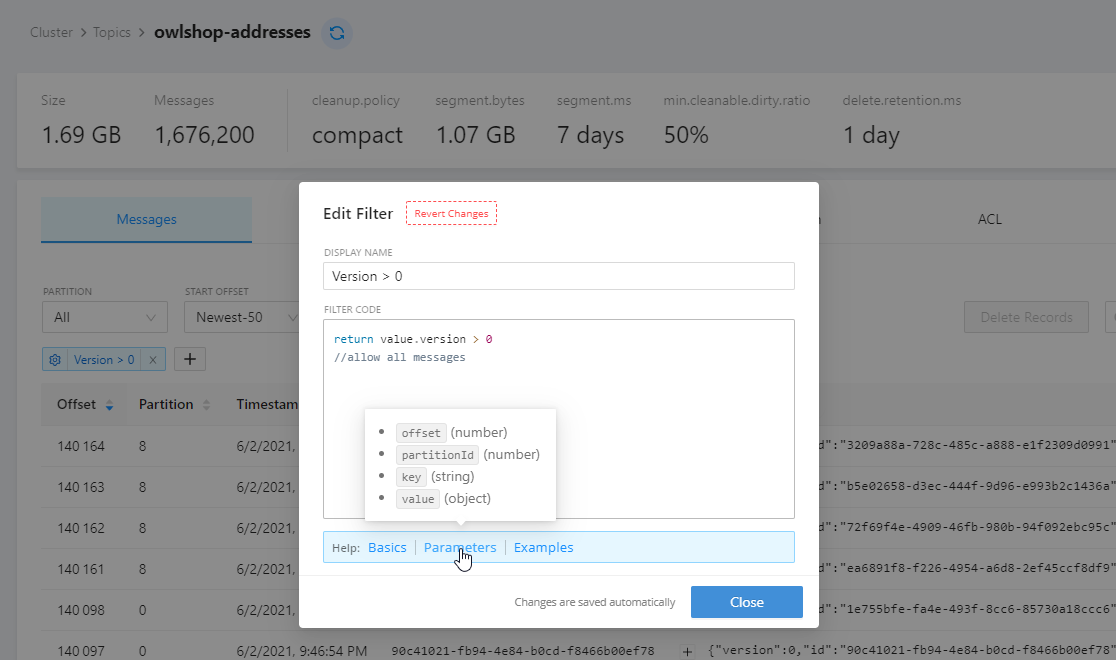
Task: Open the Examples help link
Action: point(543,547)
